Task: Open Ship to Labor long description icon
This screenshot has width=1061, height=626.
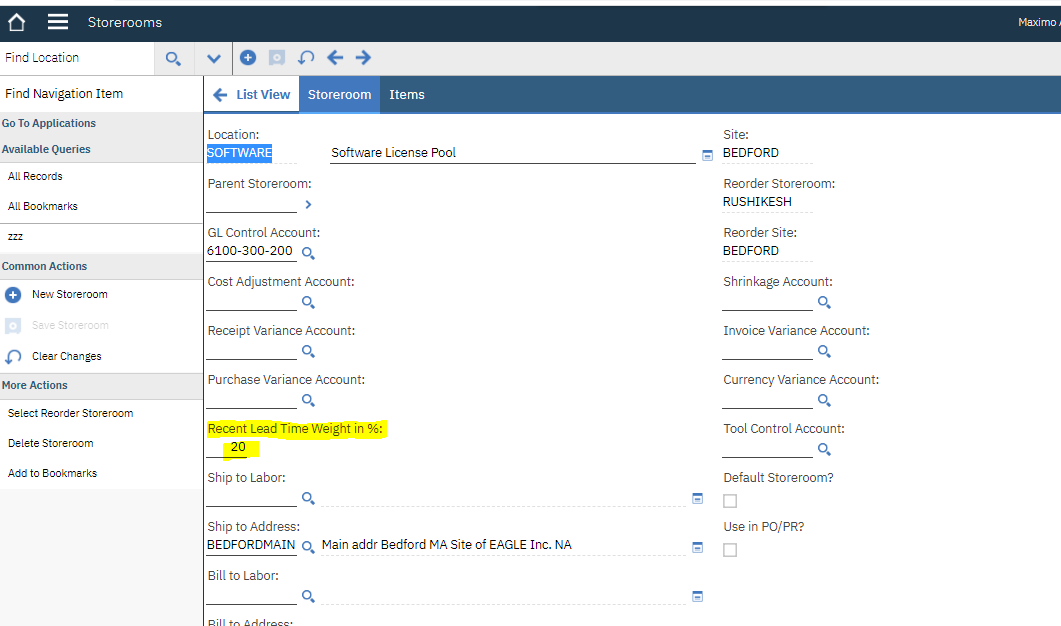Action: [x=698, y=498]
